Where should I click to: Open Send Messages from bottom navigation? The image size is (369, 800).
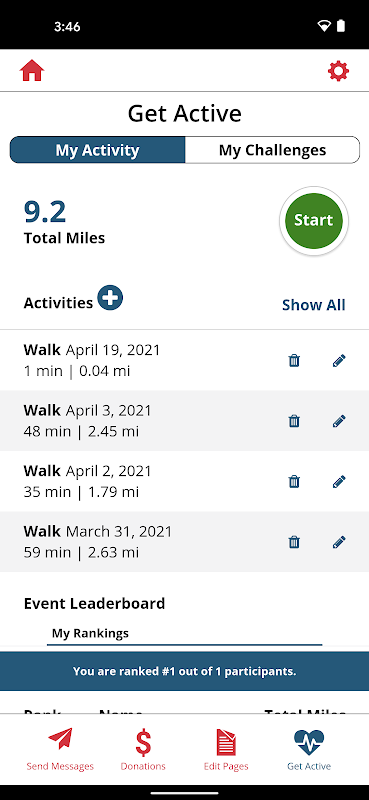[x=60, y=749]
